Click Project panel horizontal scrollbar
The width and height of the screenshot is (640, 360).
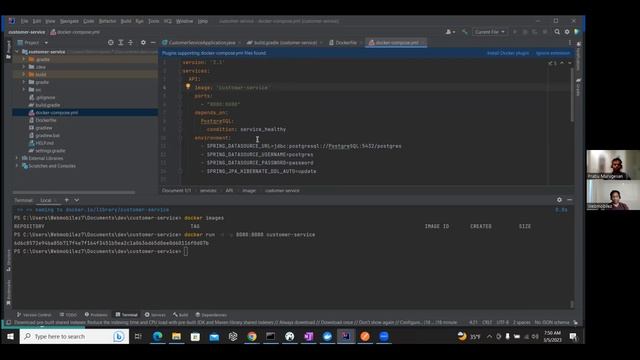click(x=74, y=192)
